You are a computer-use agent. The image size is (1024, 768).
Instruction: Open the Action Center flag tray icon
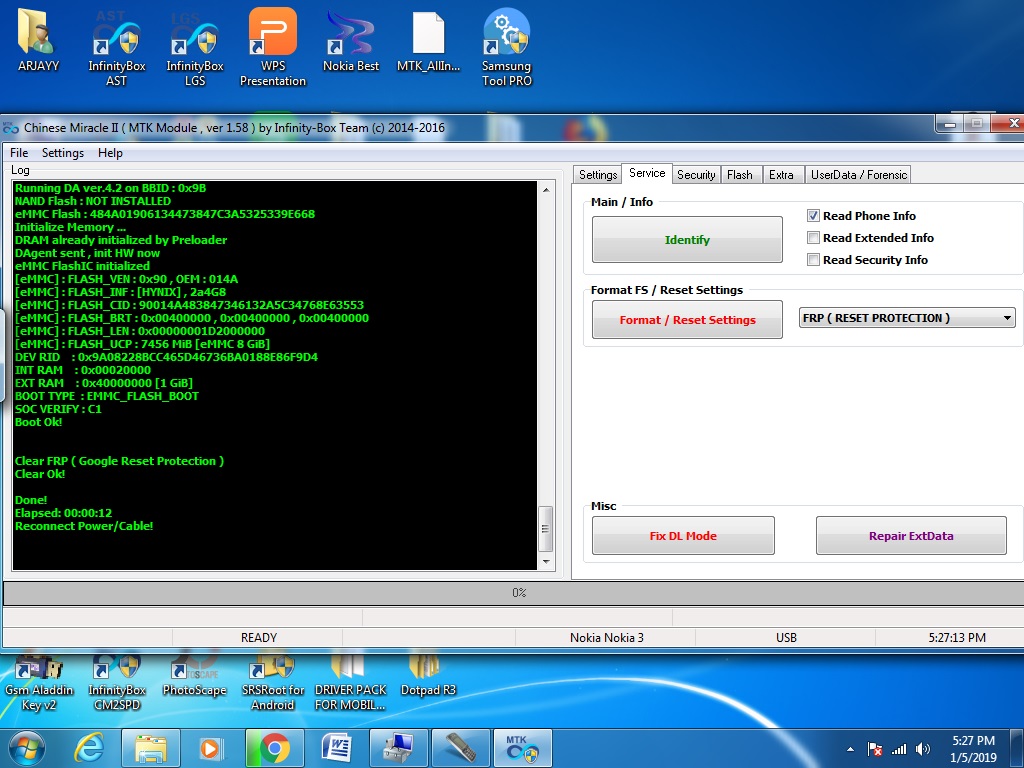pos(874,749)
